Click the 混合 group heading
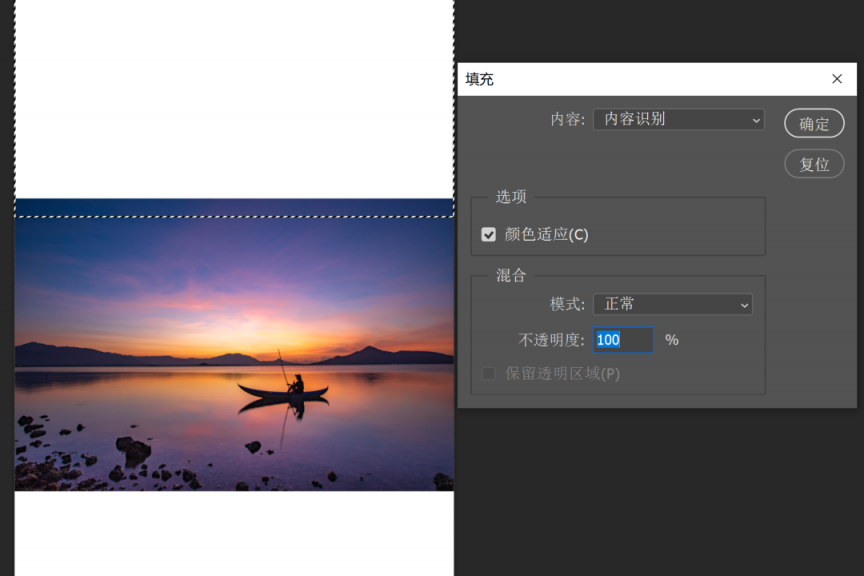Screen dimensions: 864x576 (x=511, y=275)
